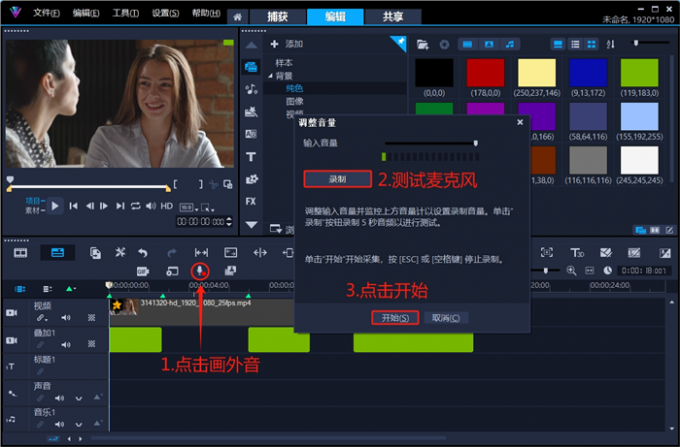This screenshot has height=447, width=680.
Task: Undo the last action
Action: pyautogui.click(x=143, y=253)
